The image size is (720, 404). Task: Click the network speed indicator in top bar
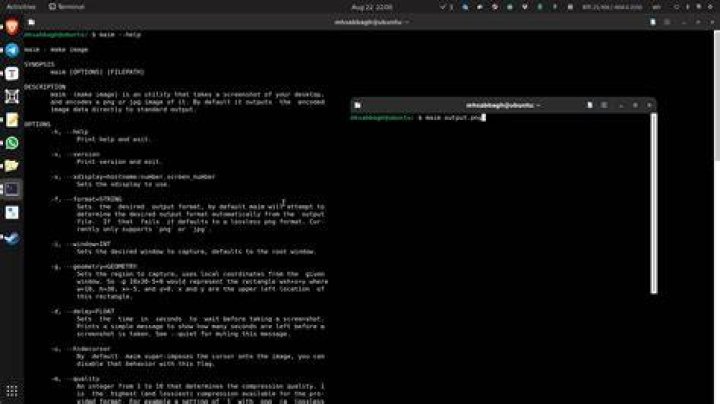click(x=612, y=7)
